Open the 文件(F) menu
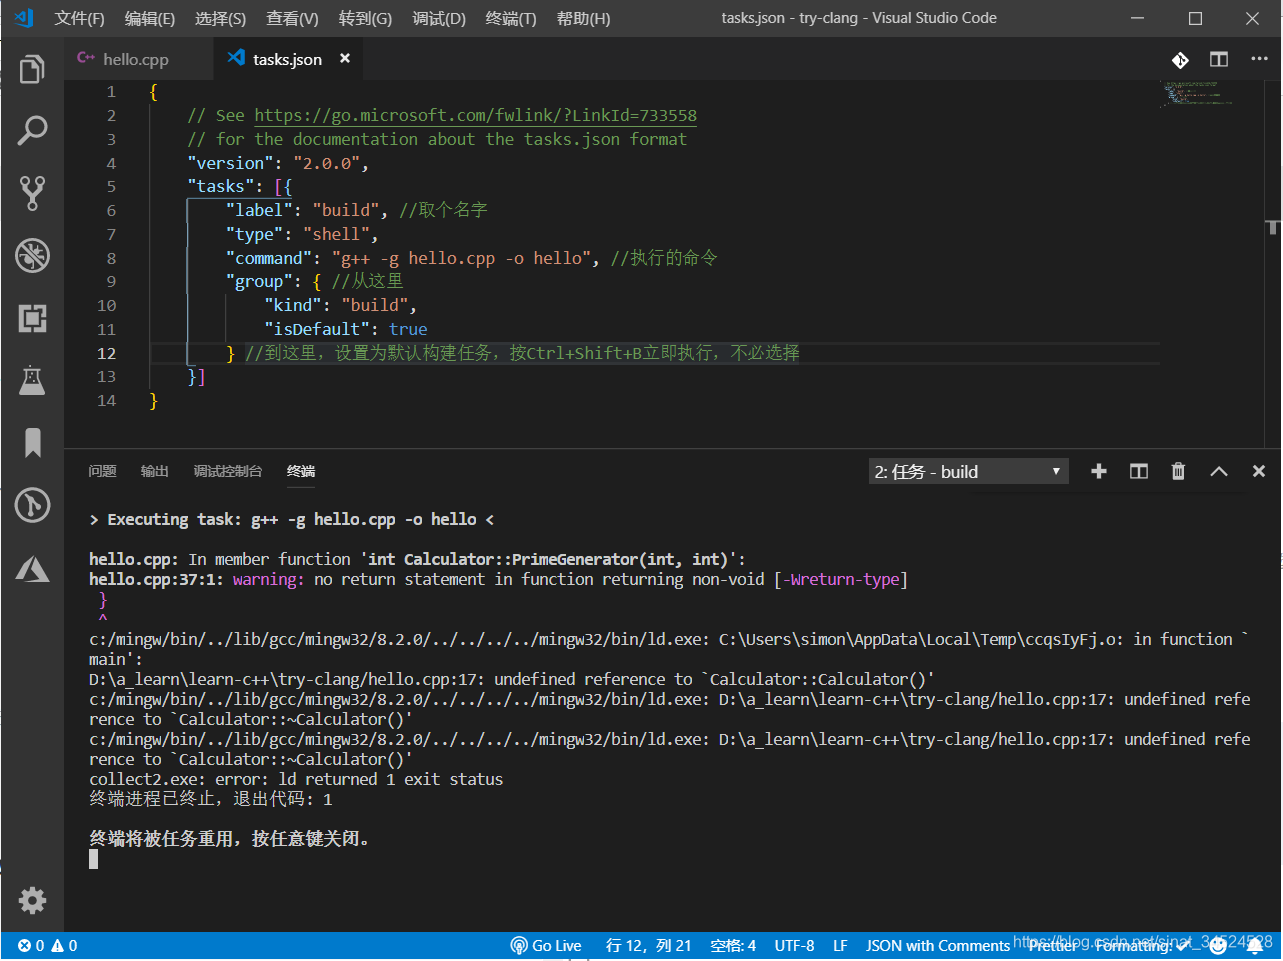The image size is (1283, 961). click(79, 18)
